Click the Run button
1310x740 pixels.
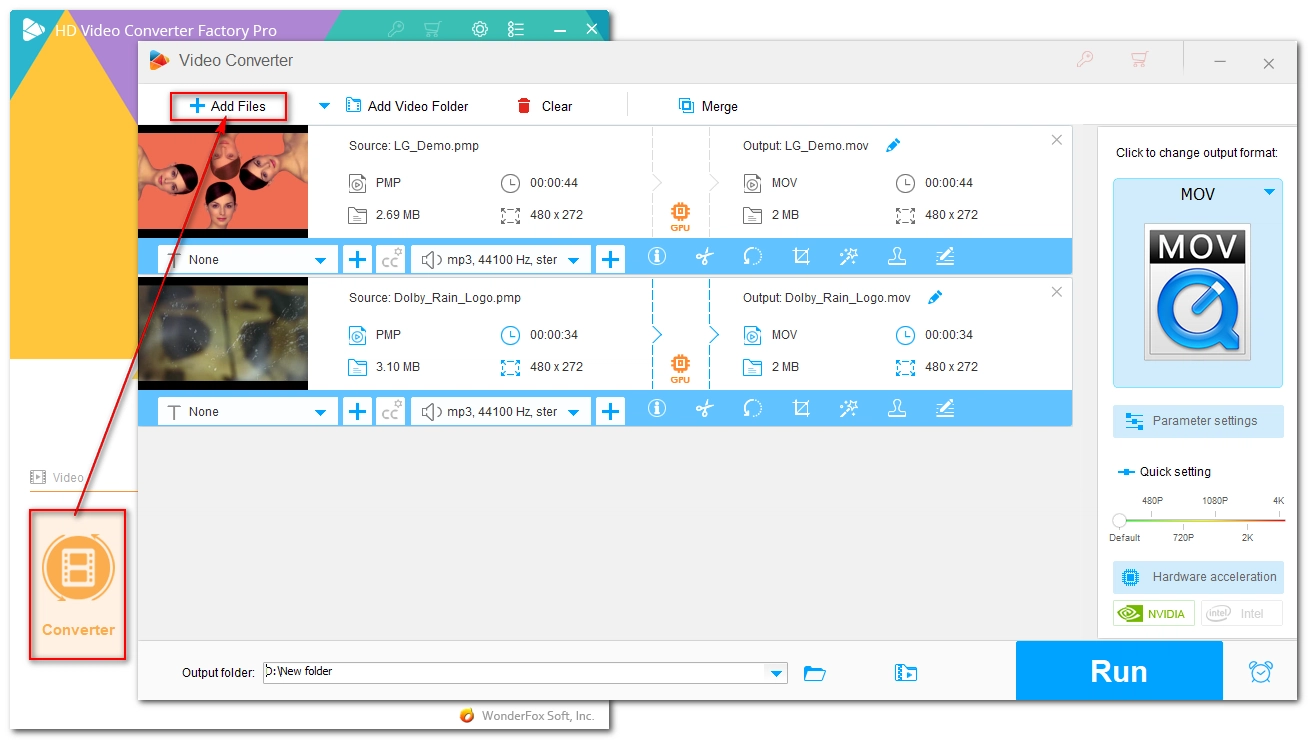1119,671
